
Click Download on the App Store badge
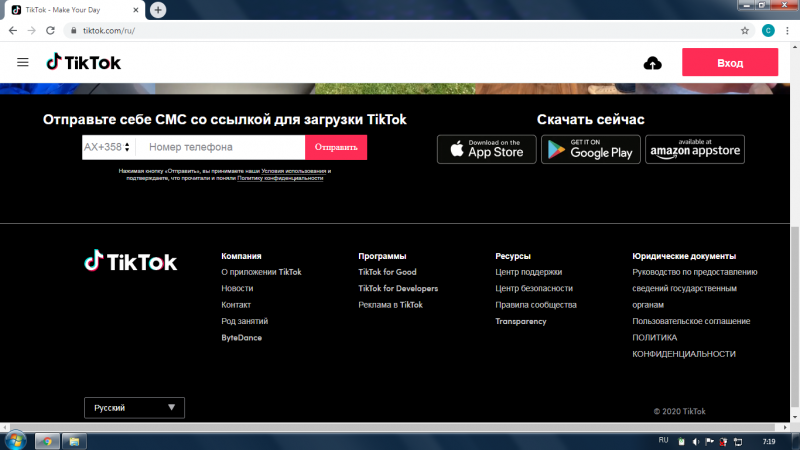click(x=487, y=149)
